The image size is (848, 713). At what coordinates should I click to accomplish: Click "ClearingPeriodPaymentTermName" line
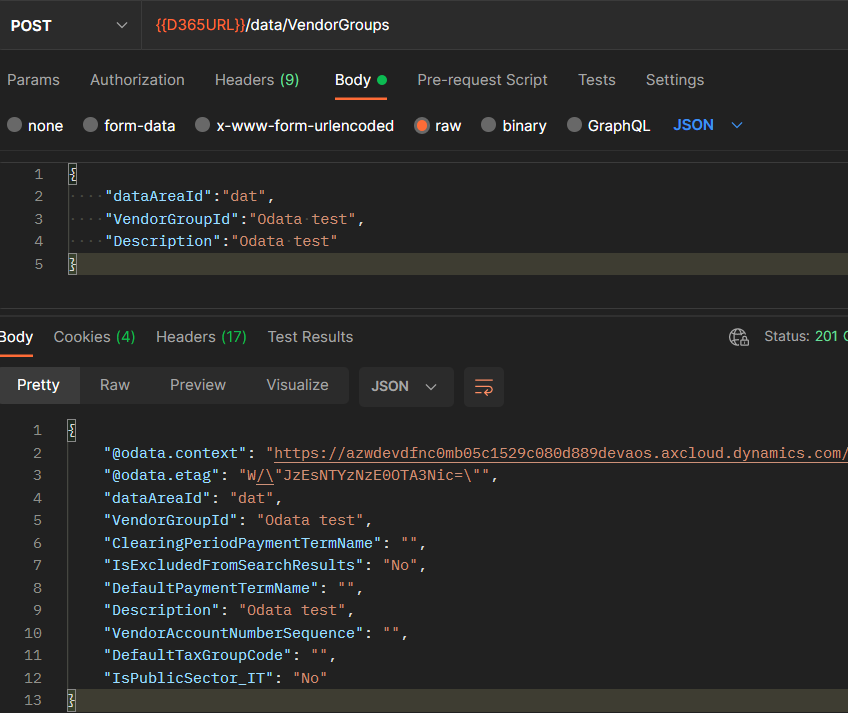coord(264,543)
